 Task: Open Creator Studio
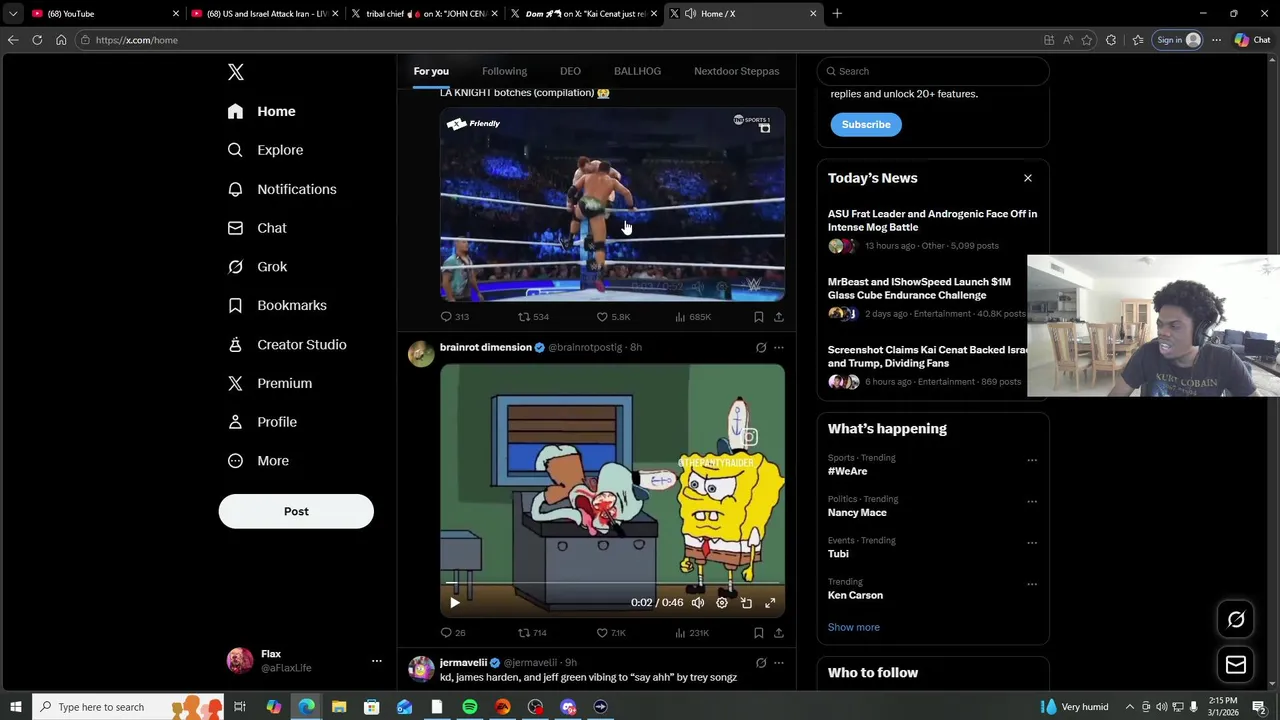pos(287,344)
